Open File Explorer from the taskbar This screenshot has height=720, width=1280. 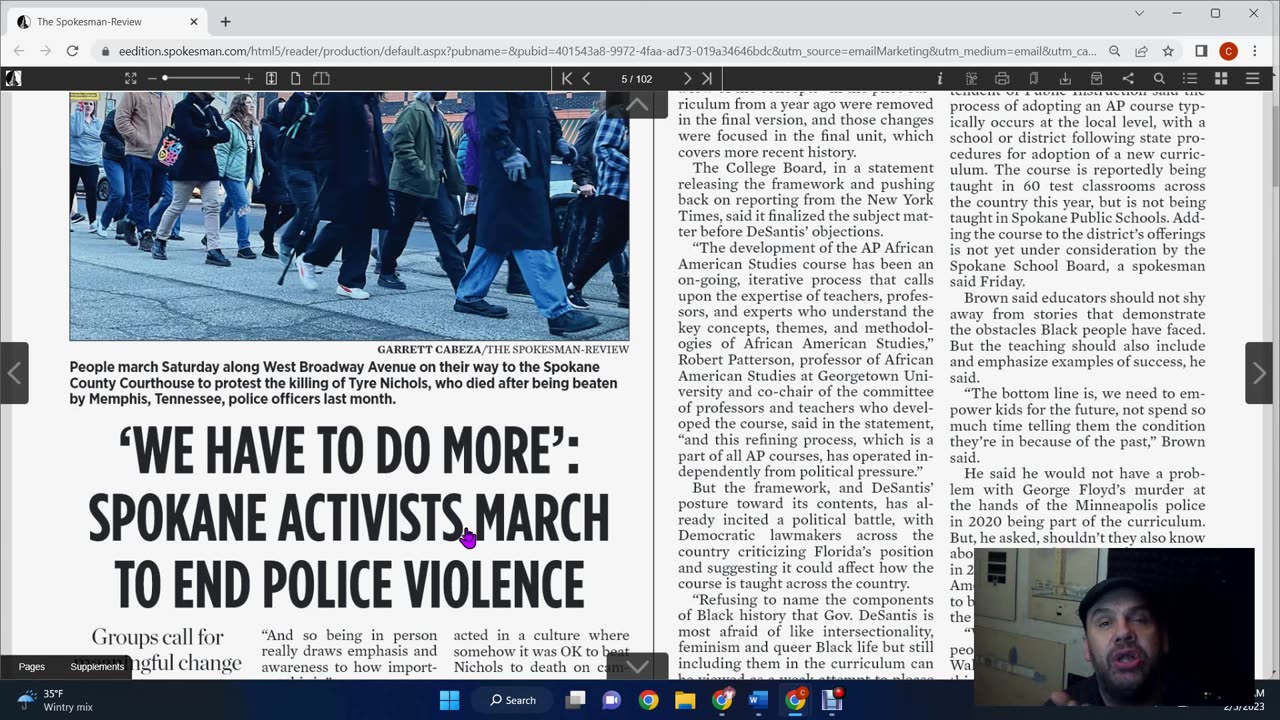(685, 700)
